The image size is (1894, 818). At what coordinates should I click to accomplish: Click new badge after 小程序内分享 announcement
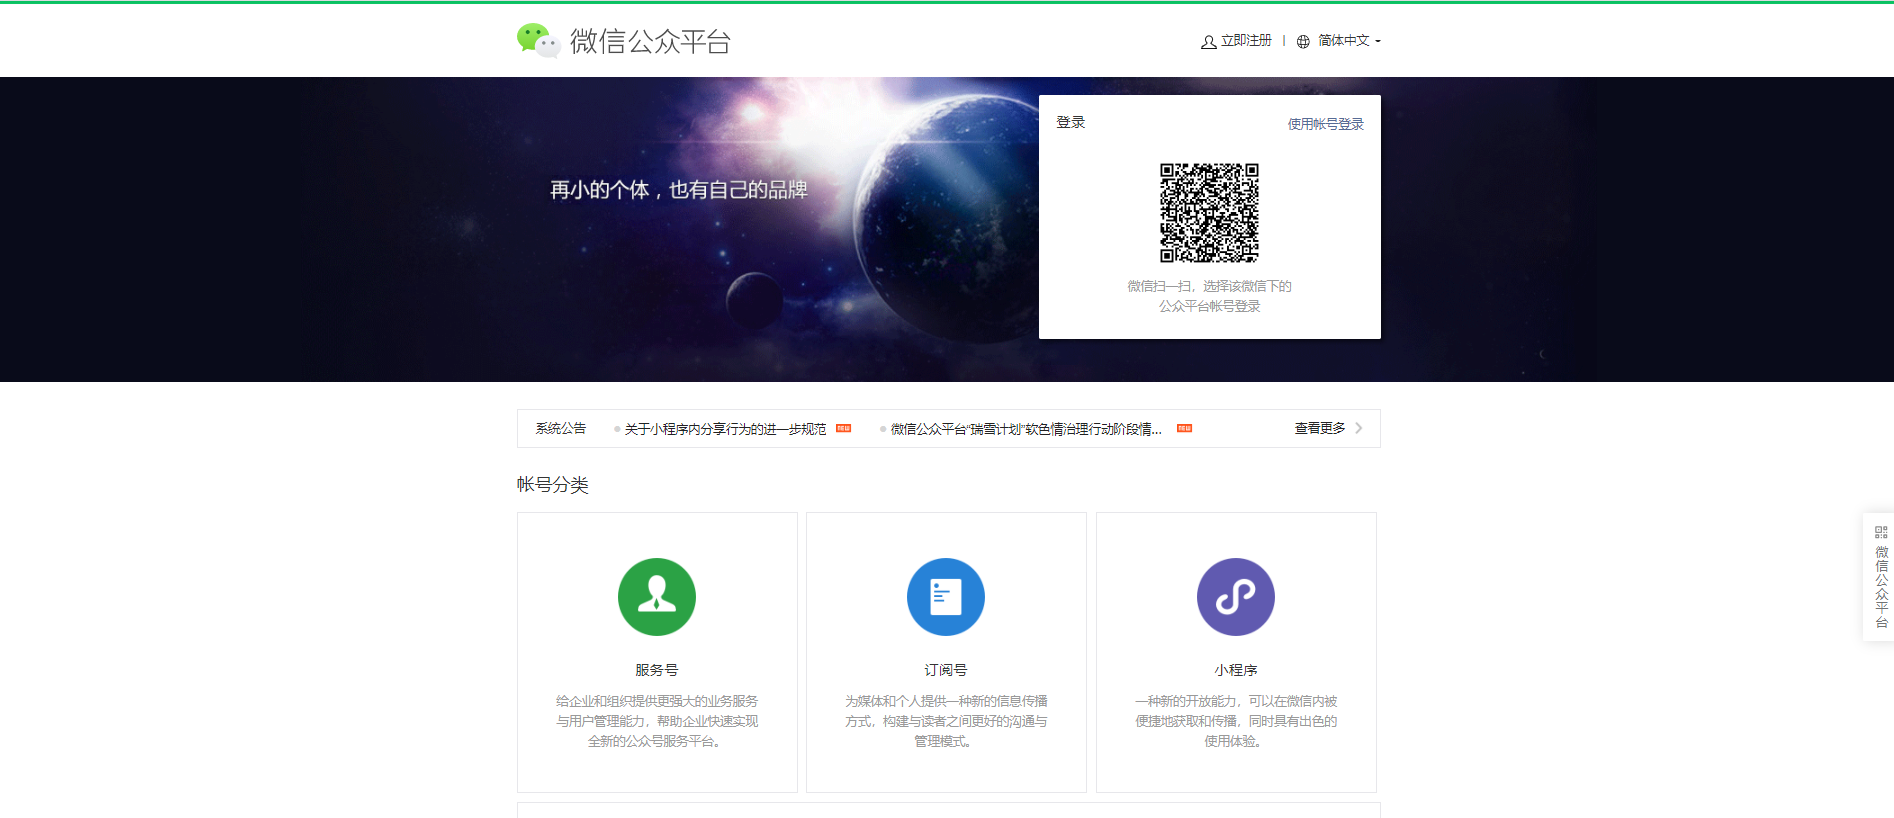(x=843, y=428)
